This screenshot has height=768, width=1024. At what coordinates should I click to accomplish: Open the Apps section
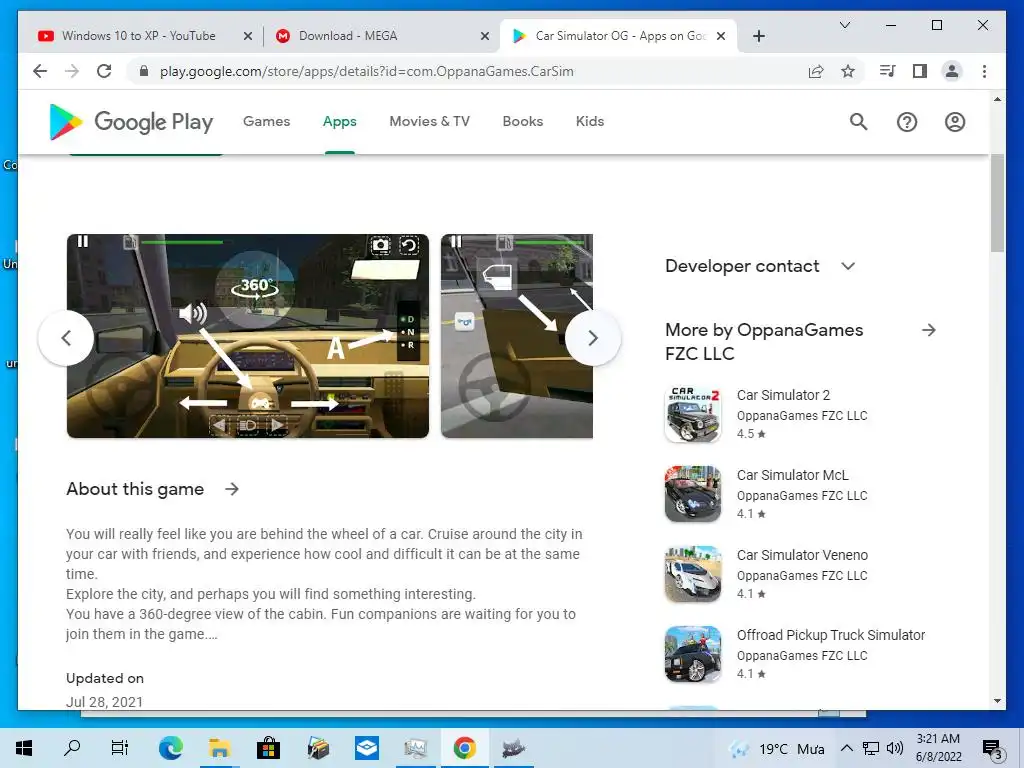click(x=340, y=121)
